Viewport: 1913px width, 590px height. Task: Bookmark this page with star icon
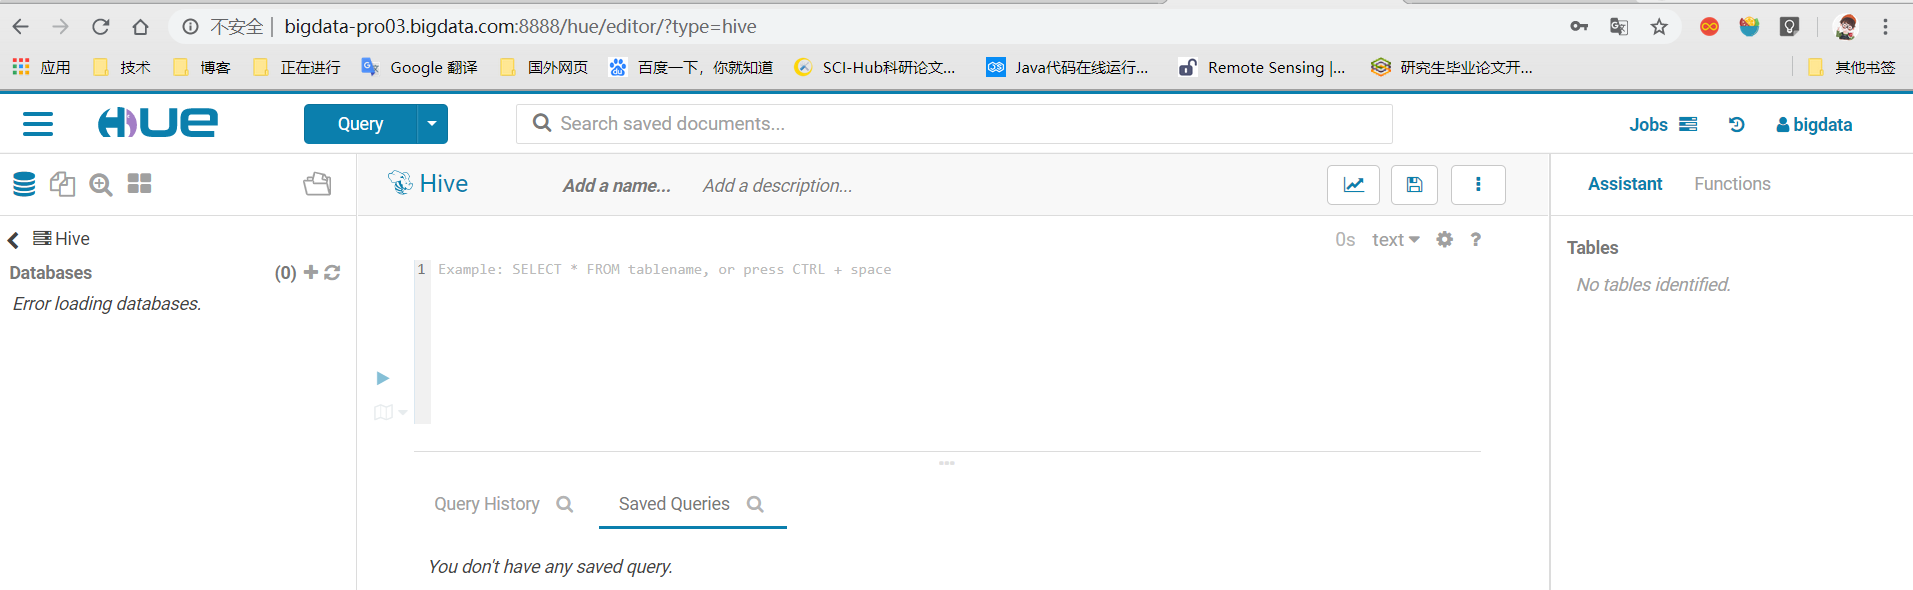coord(1659,27)
